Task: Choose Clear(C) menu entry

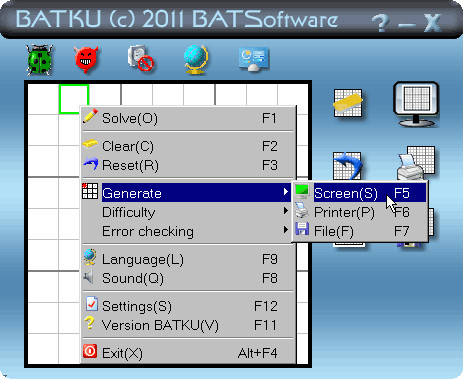Action: tap(189, 146)
